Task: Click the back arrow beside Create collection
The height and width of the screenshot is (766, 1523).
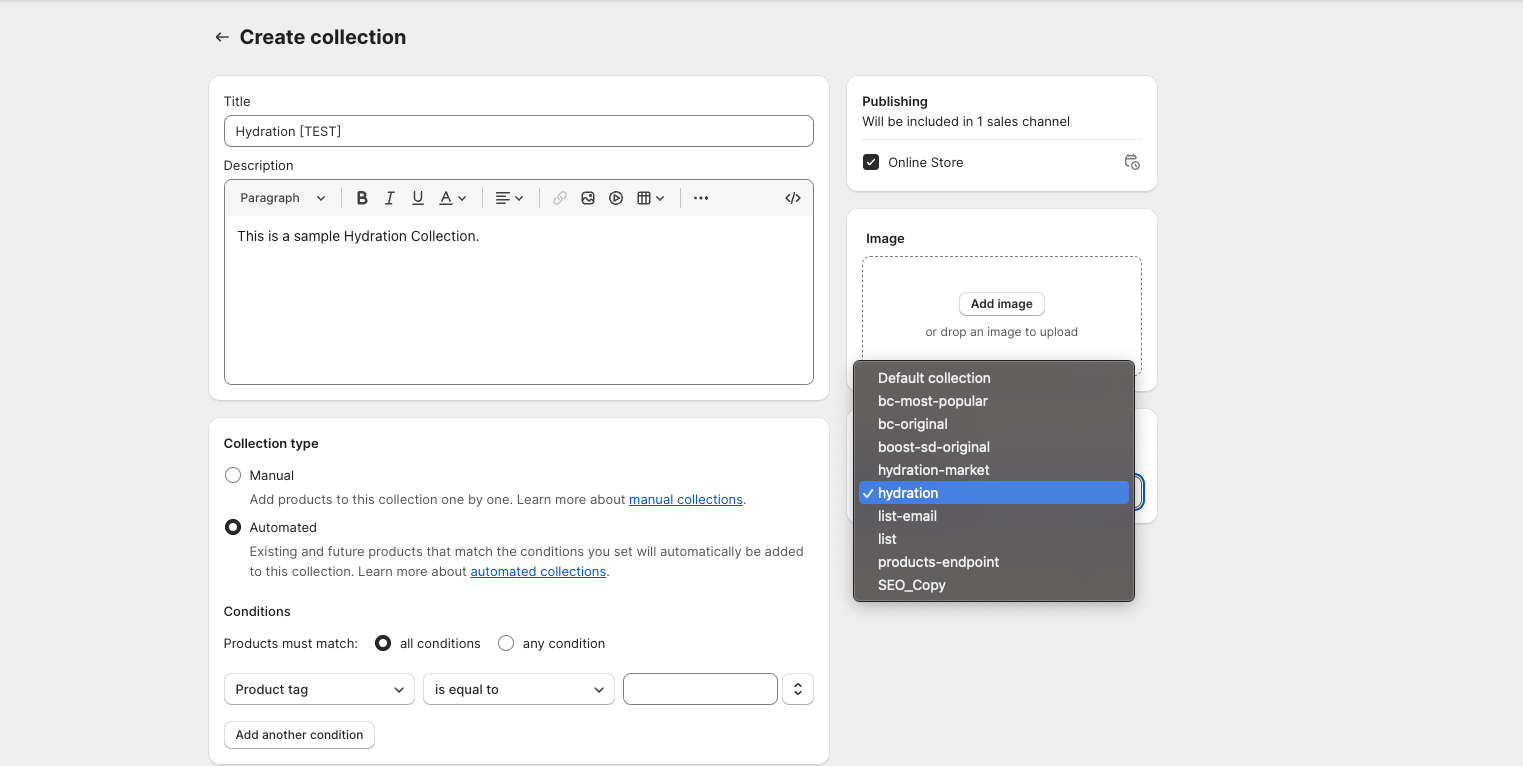Action: [221, 37]
